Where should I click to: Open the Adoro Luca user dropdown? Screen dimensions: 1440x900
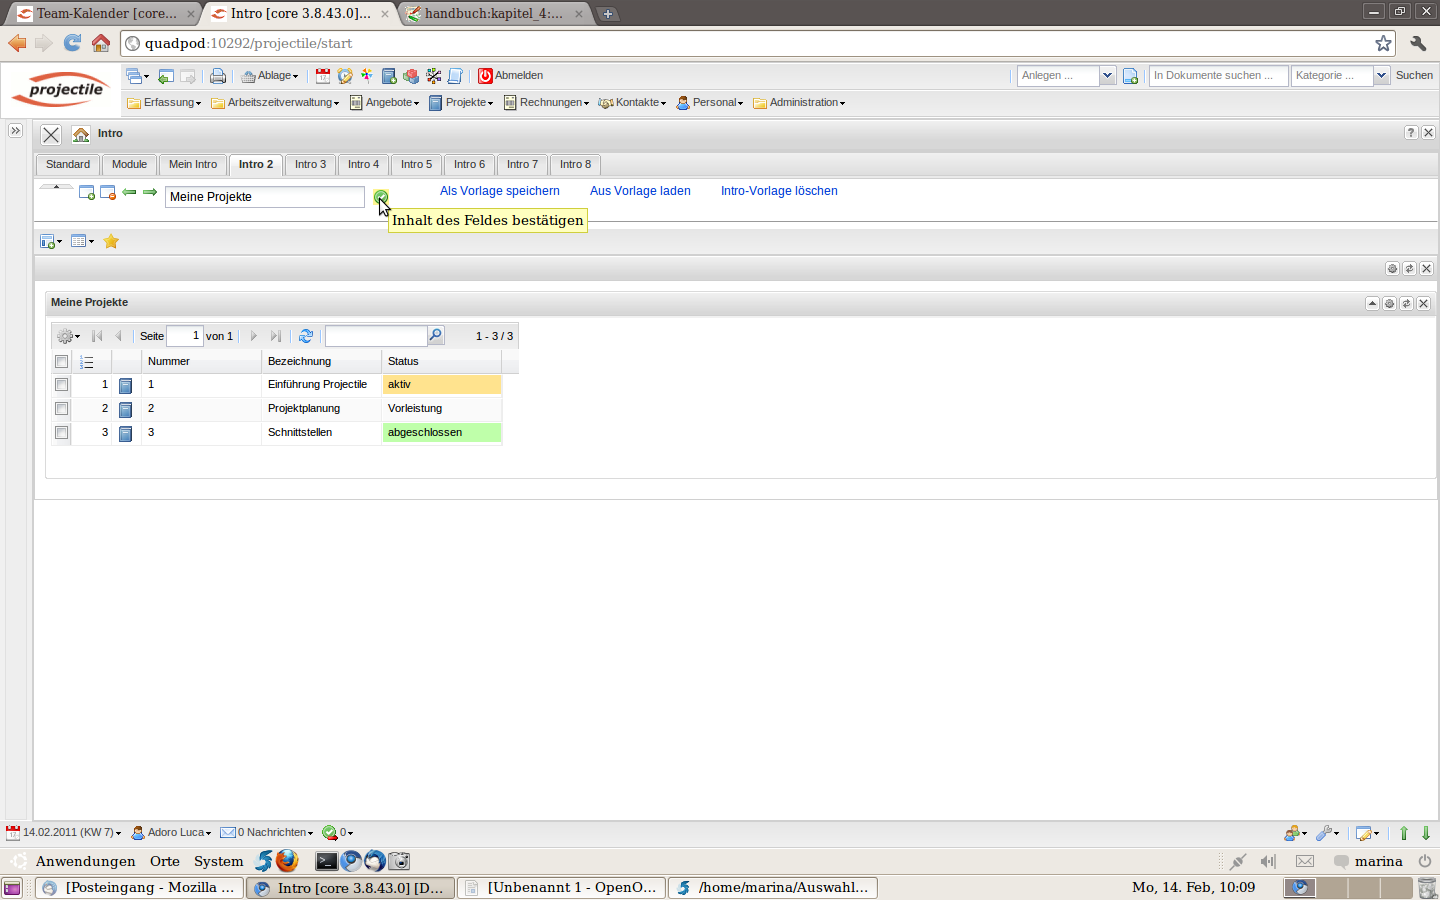(172, 833)
